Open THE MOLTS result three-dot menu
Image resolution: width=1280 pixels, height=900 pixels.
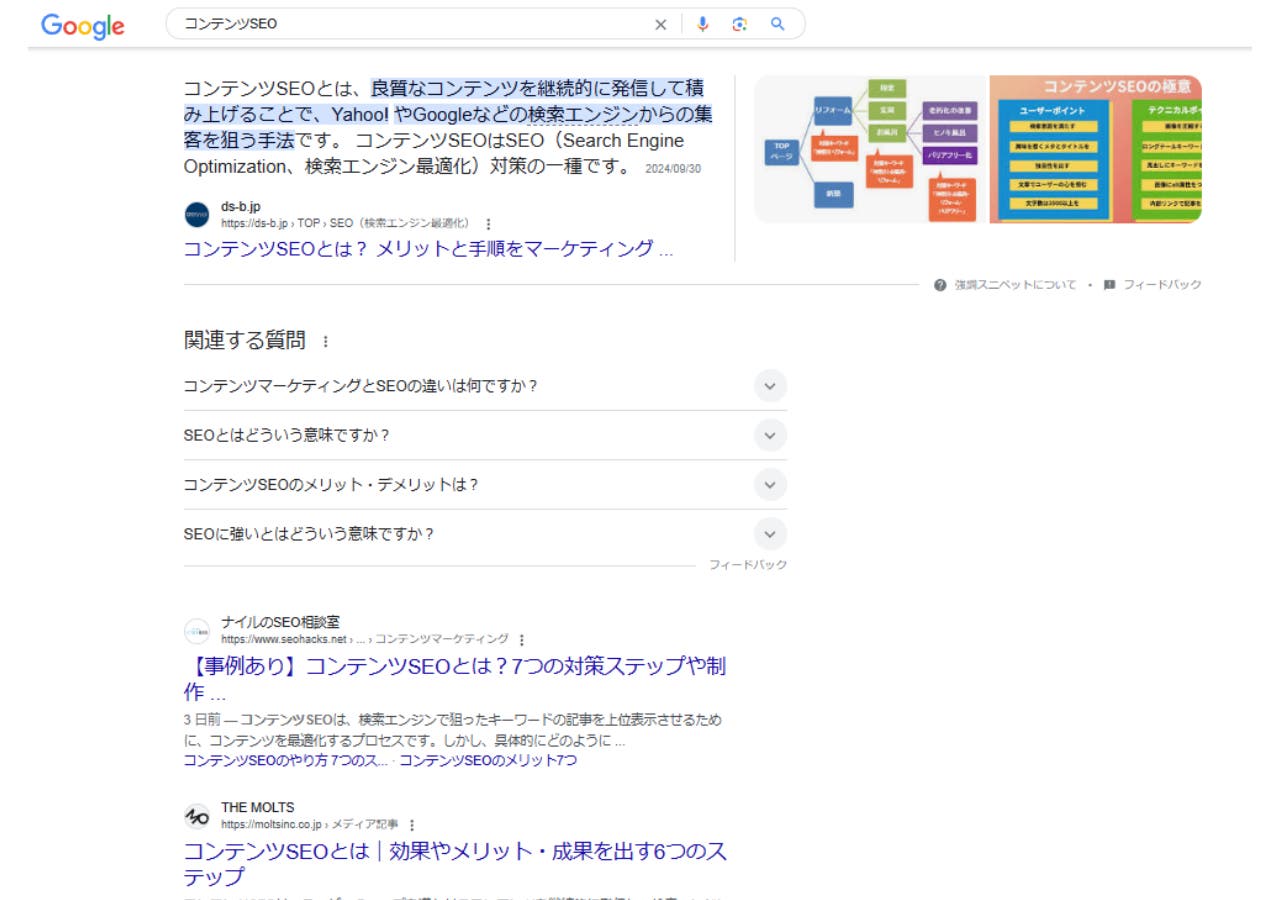[x=411, y=825]
